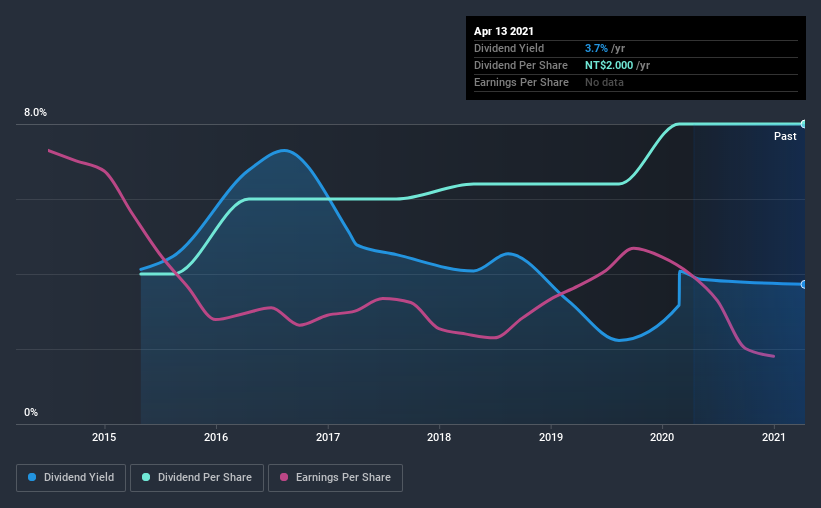
Task: Click the teal Dividend Per Share legend dot
Action: (x=146, y=477)
